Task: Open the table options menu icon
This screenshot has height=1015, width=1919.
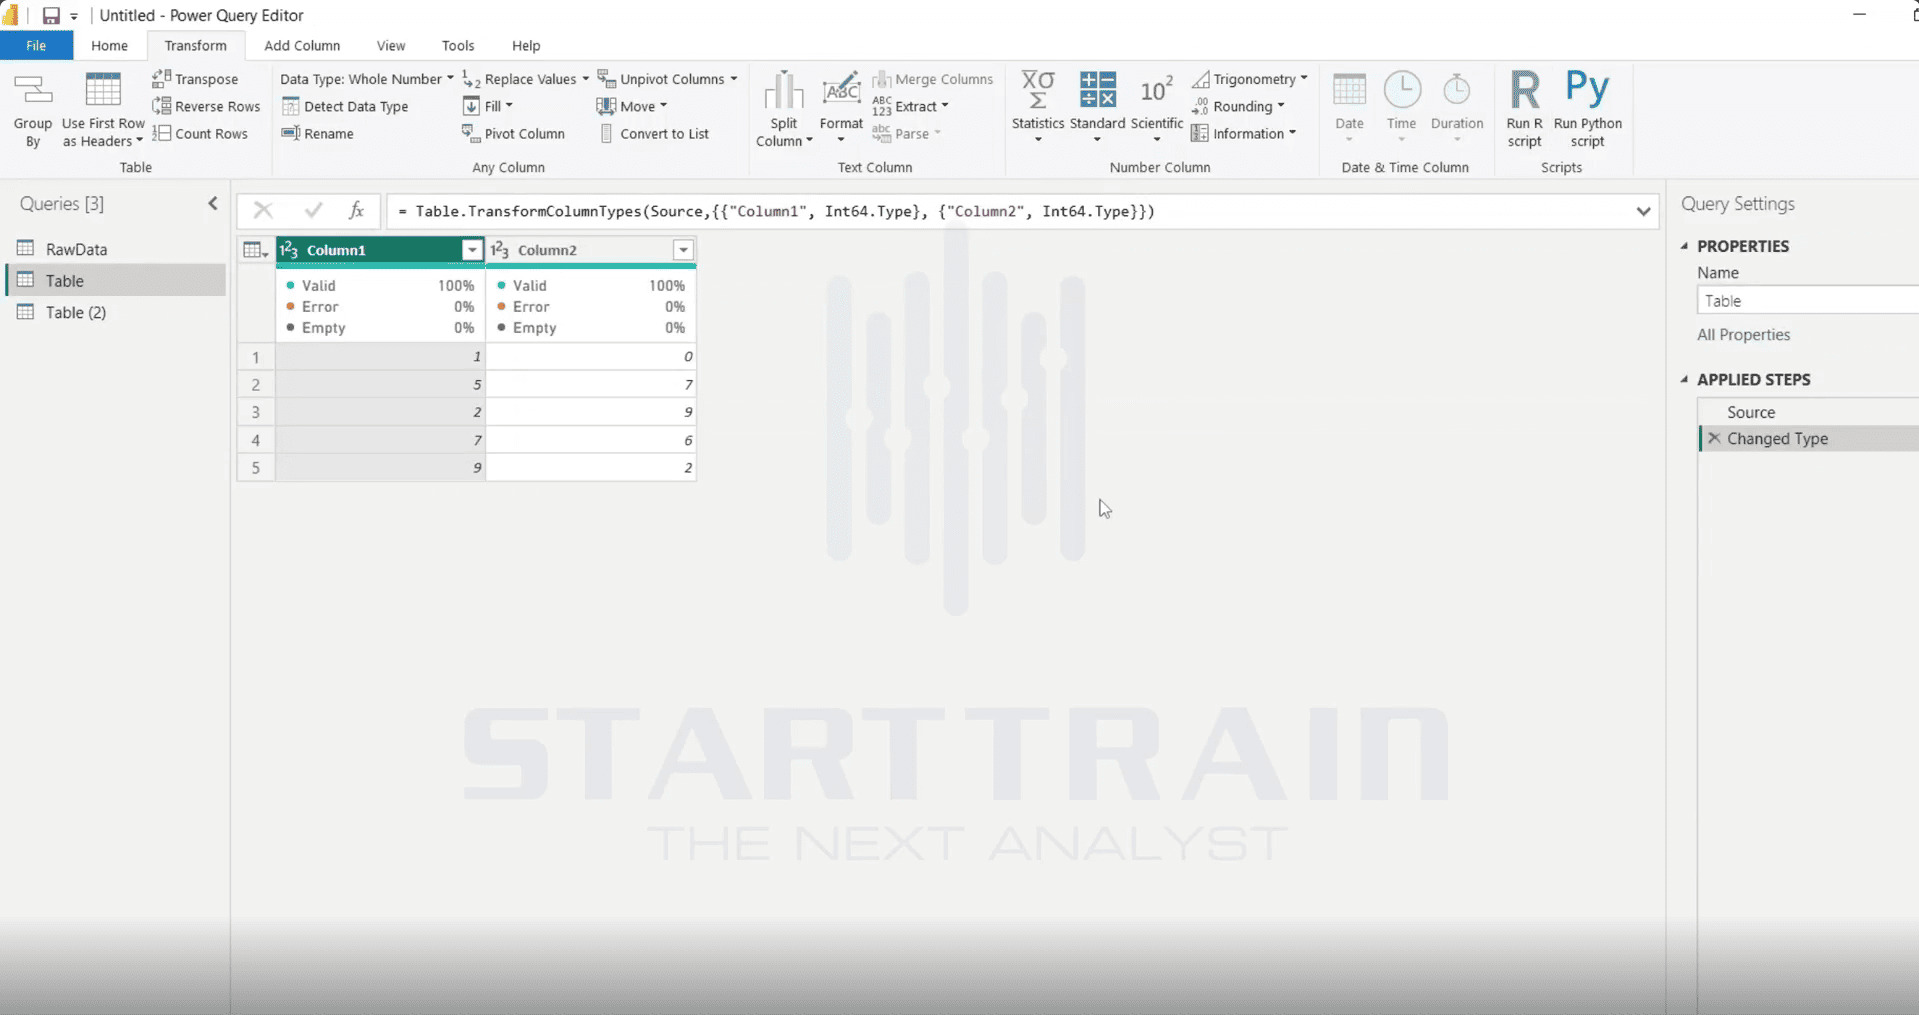Action: point(256,250)
